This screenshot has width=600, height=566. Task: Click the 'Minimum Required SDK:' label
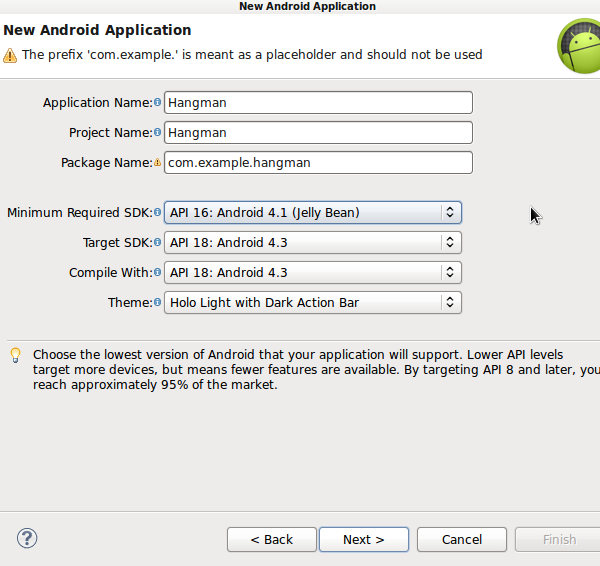[80, 212]
